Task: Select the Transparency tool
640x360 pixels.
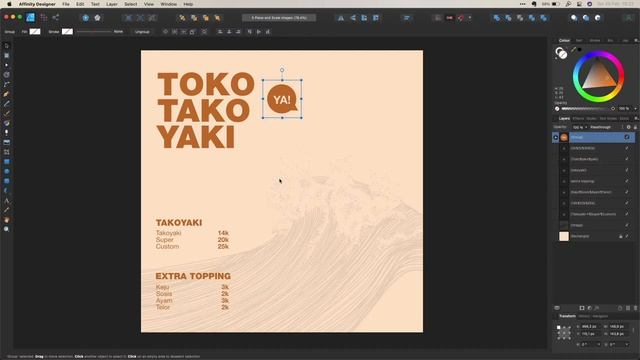Action: click(x=7, y=133)
